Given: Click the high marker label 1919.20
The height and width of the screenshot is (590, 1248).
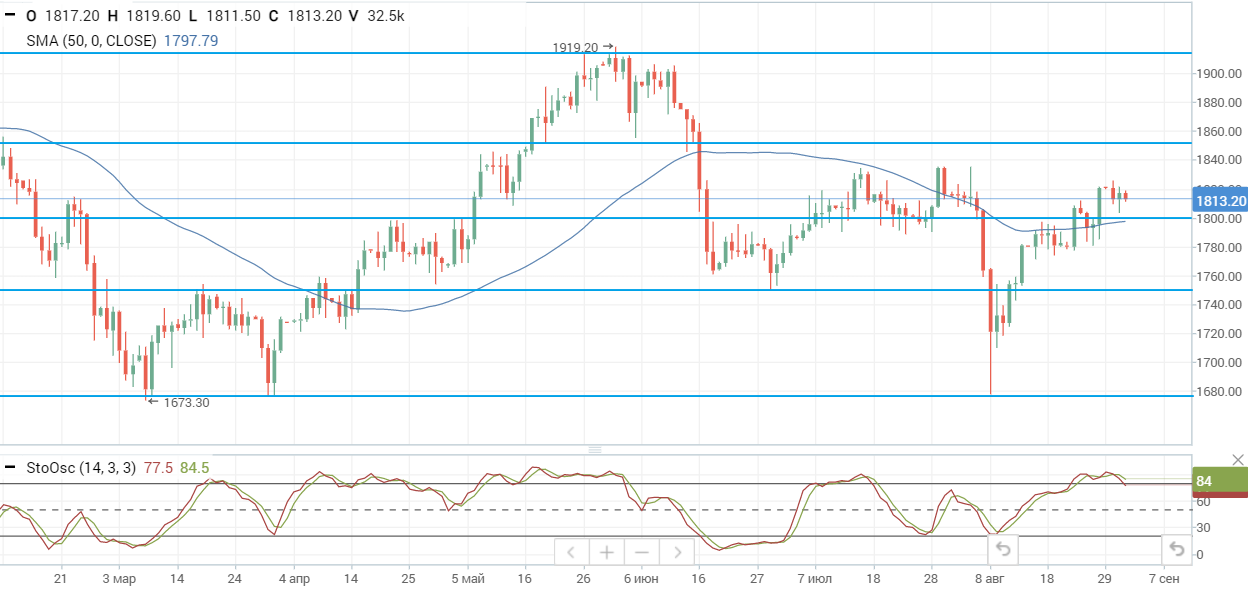Looking at the screenshot, I should point(575,47).
